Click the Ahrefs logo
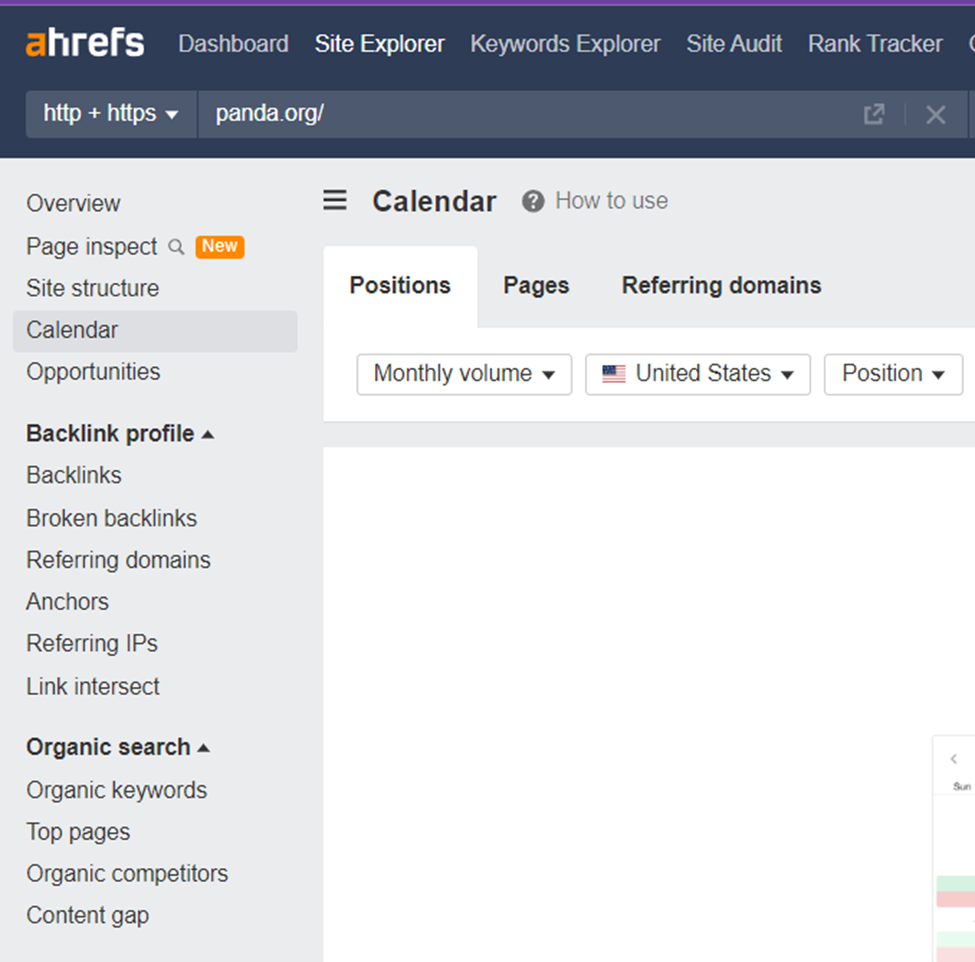The width and height of the screenshot is (975, 962). pyautogui.click(x=85, y=43)
